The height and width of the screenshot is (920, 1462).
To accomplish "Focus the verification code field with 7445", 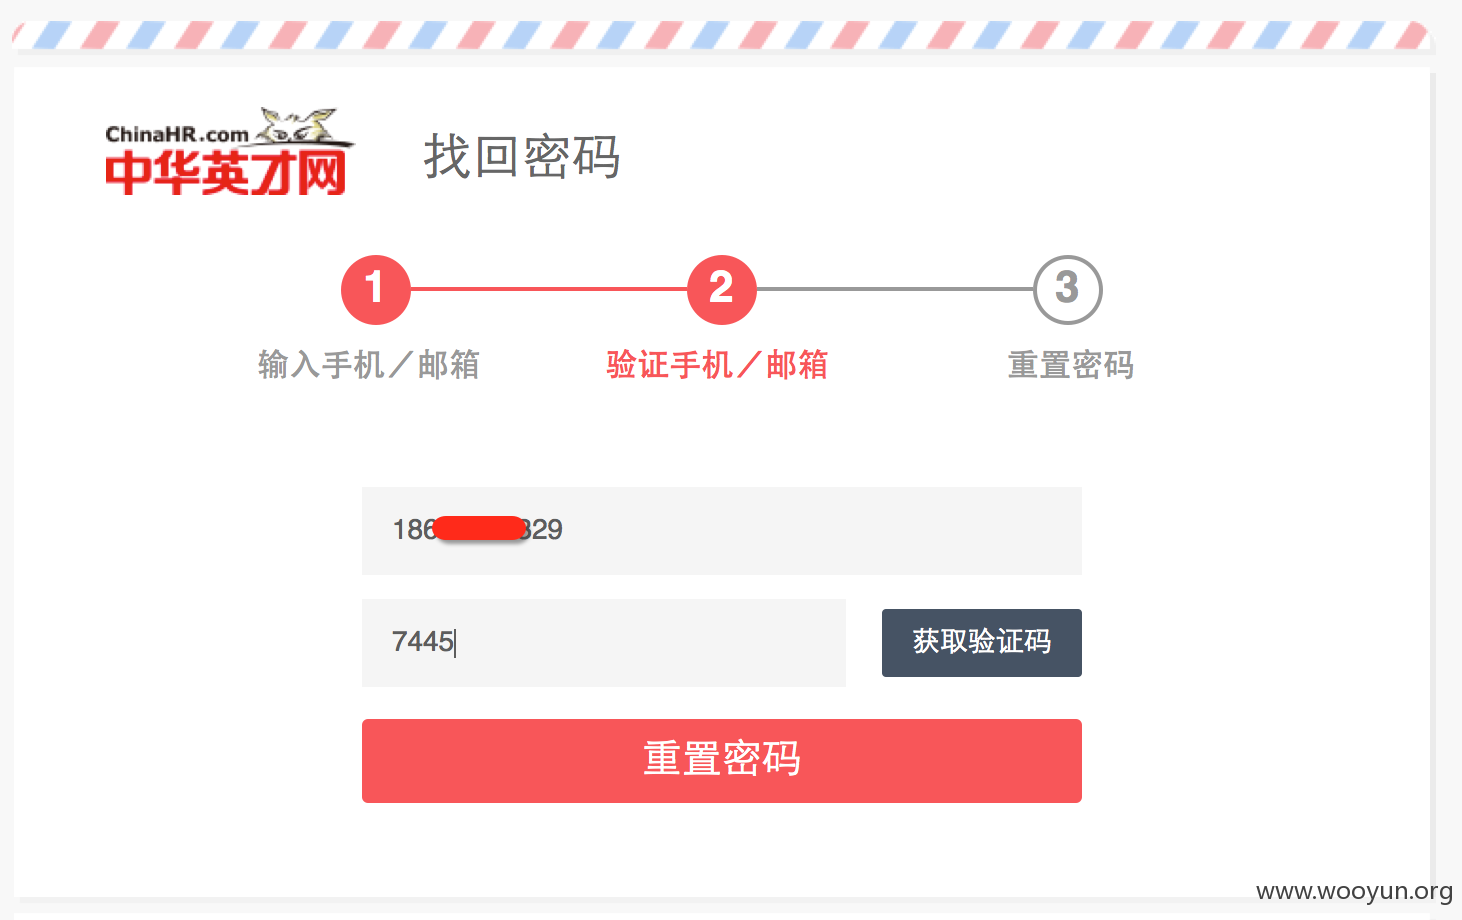I will 604,643.
